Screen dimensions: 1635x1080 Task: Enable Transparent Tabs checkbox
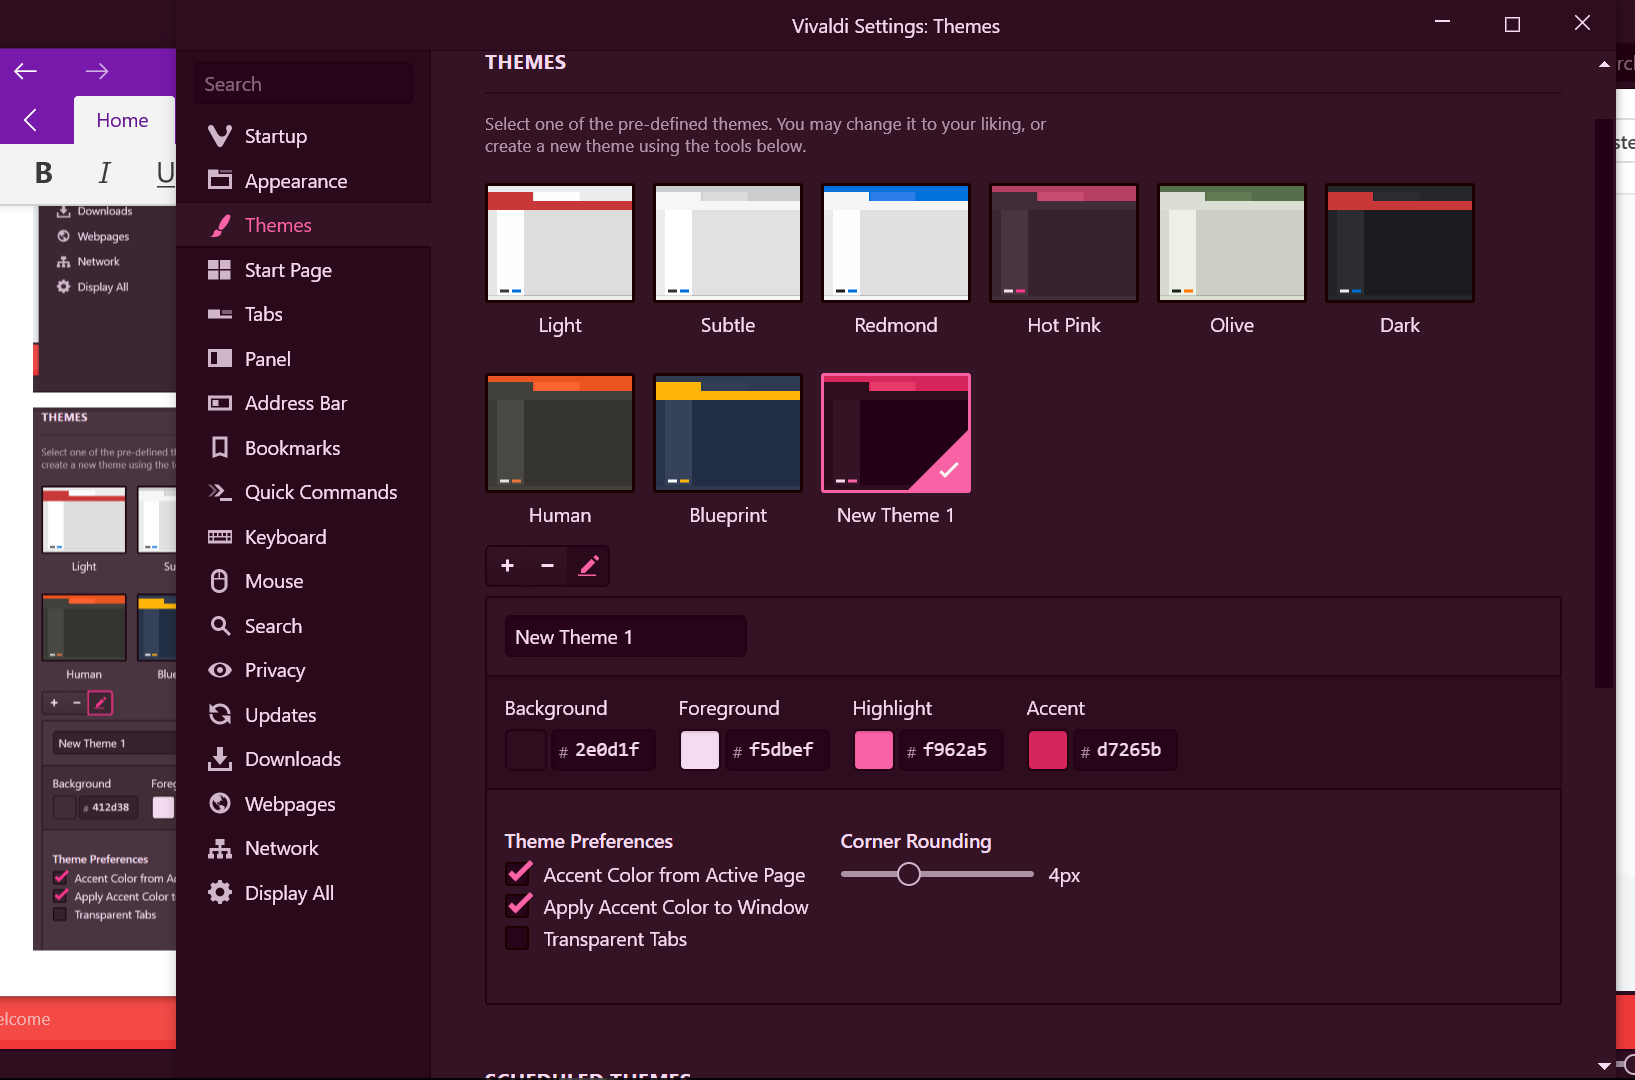(517, 939)
